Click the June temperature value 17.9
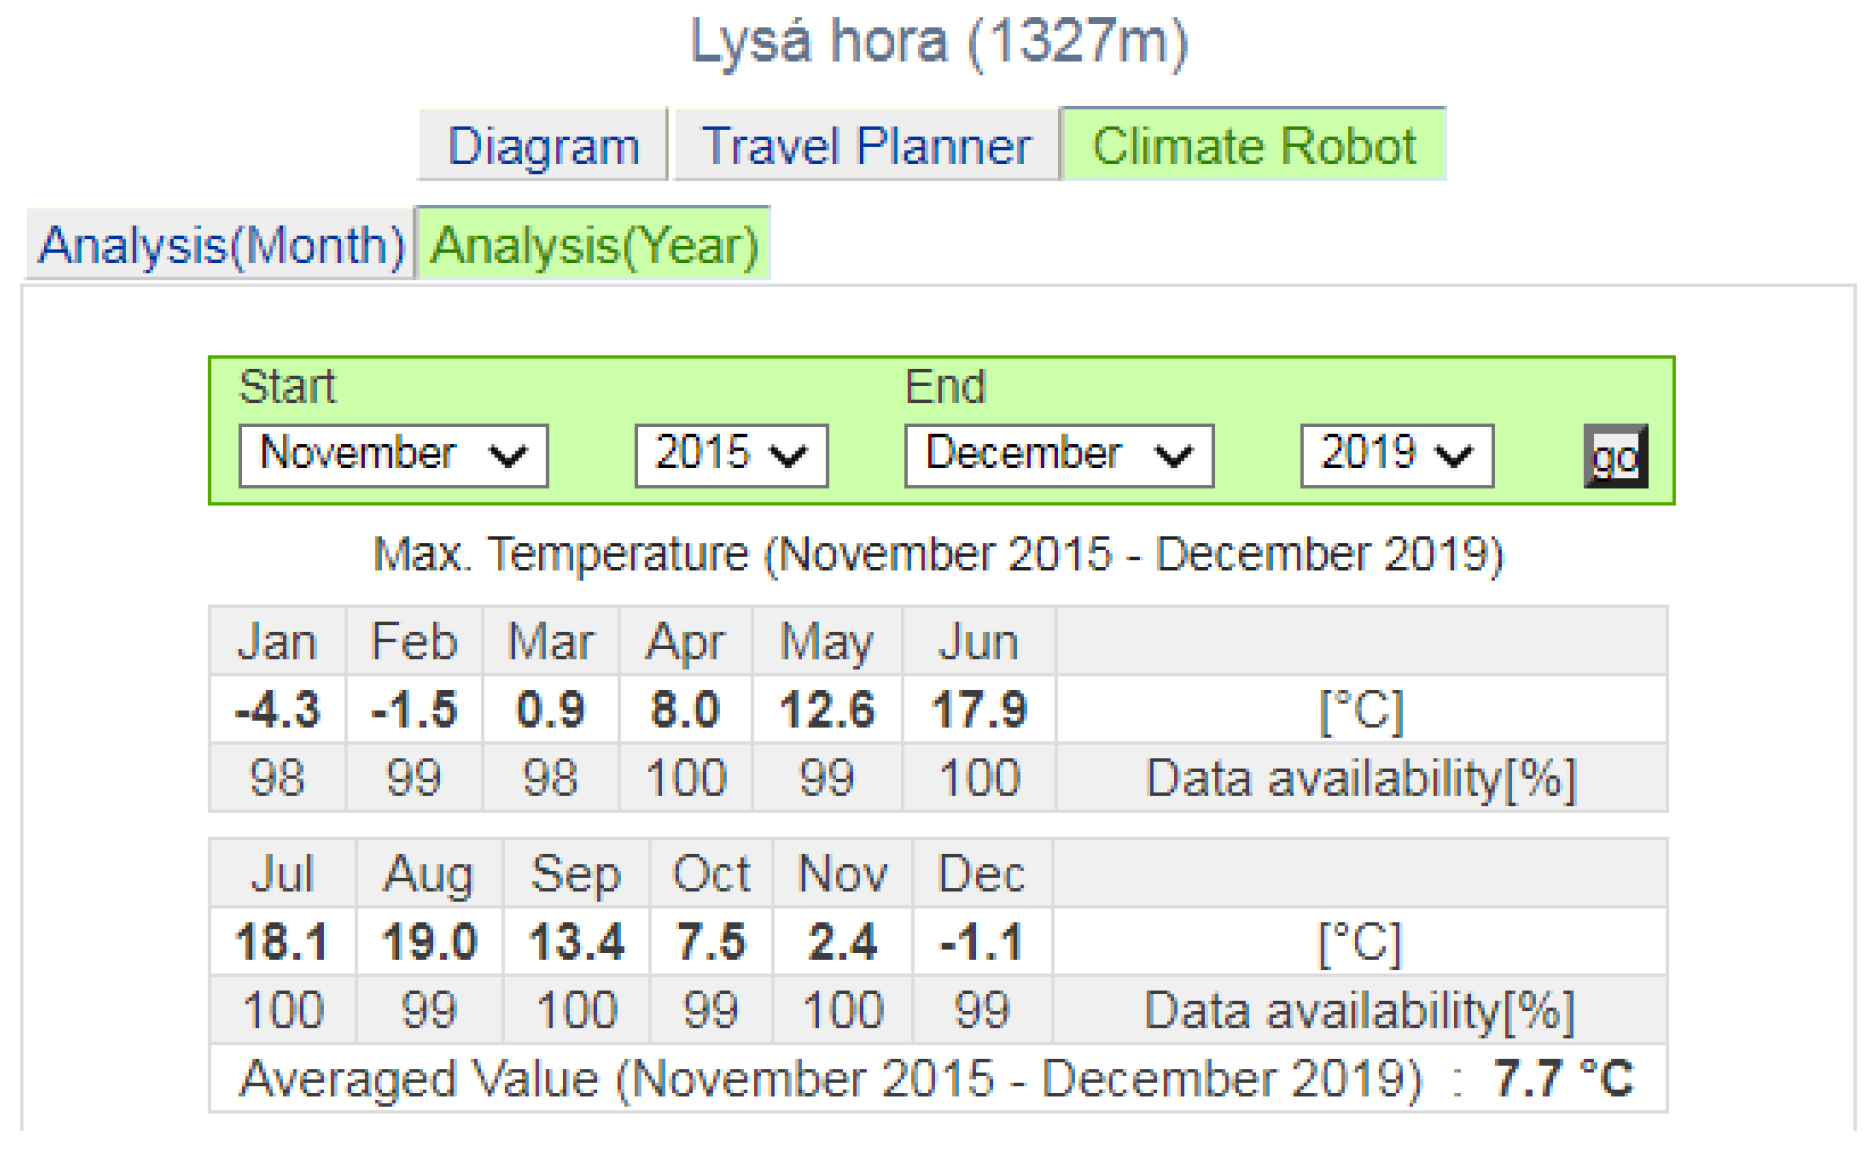The image size is (1873, 1164). tap(979, 710)
